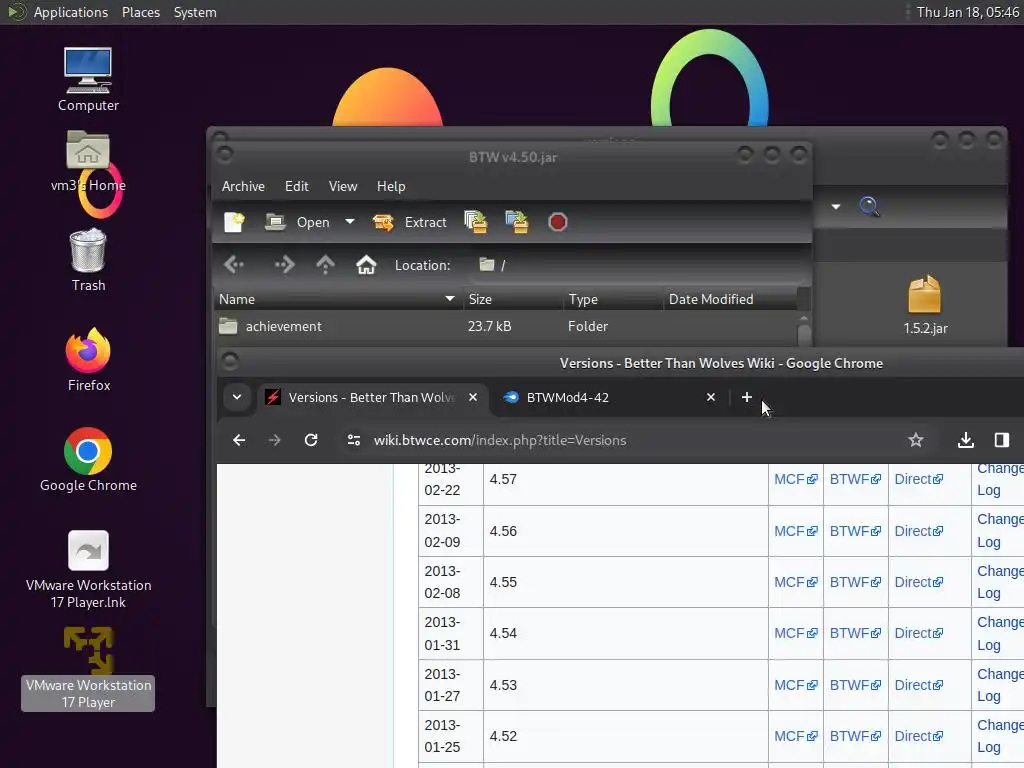Open the Help menu in archive manager
This screenshot has width=1024, height=768.
pos(391,186)
